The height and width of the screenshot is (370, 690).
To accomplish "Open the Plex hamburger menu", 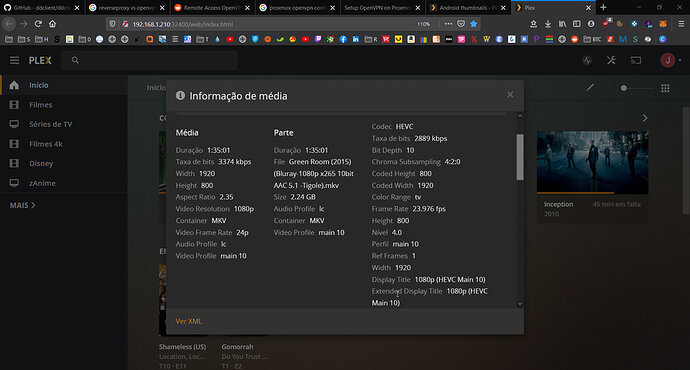I will point(15,60).
